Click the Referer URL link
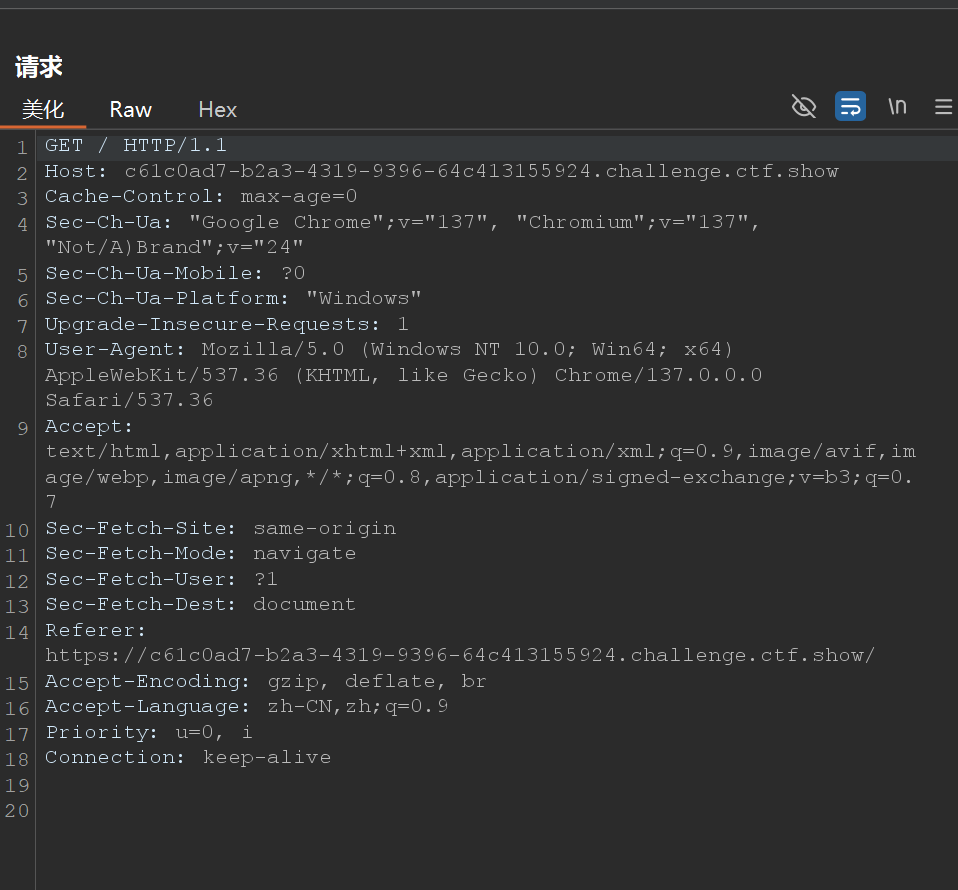 pos(460,655)
